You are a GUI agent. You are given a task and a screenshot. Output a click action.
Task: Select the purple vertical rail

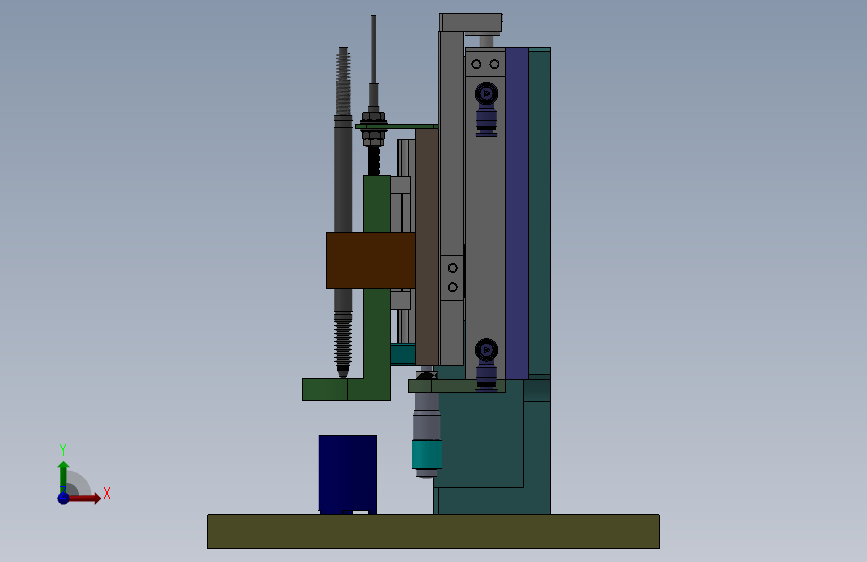[x=517, y=213]
